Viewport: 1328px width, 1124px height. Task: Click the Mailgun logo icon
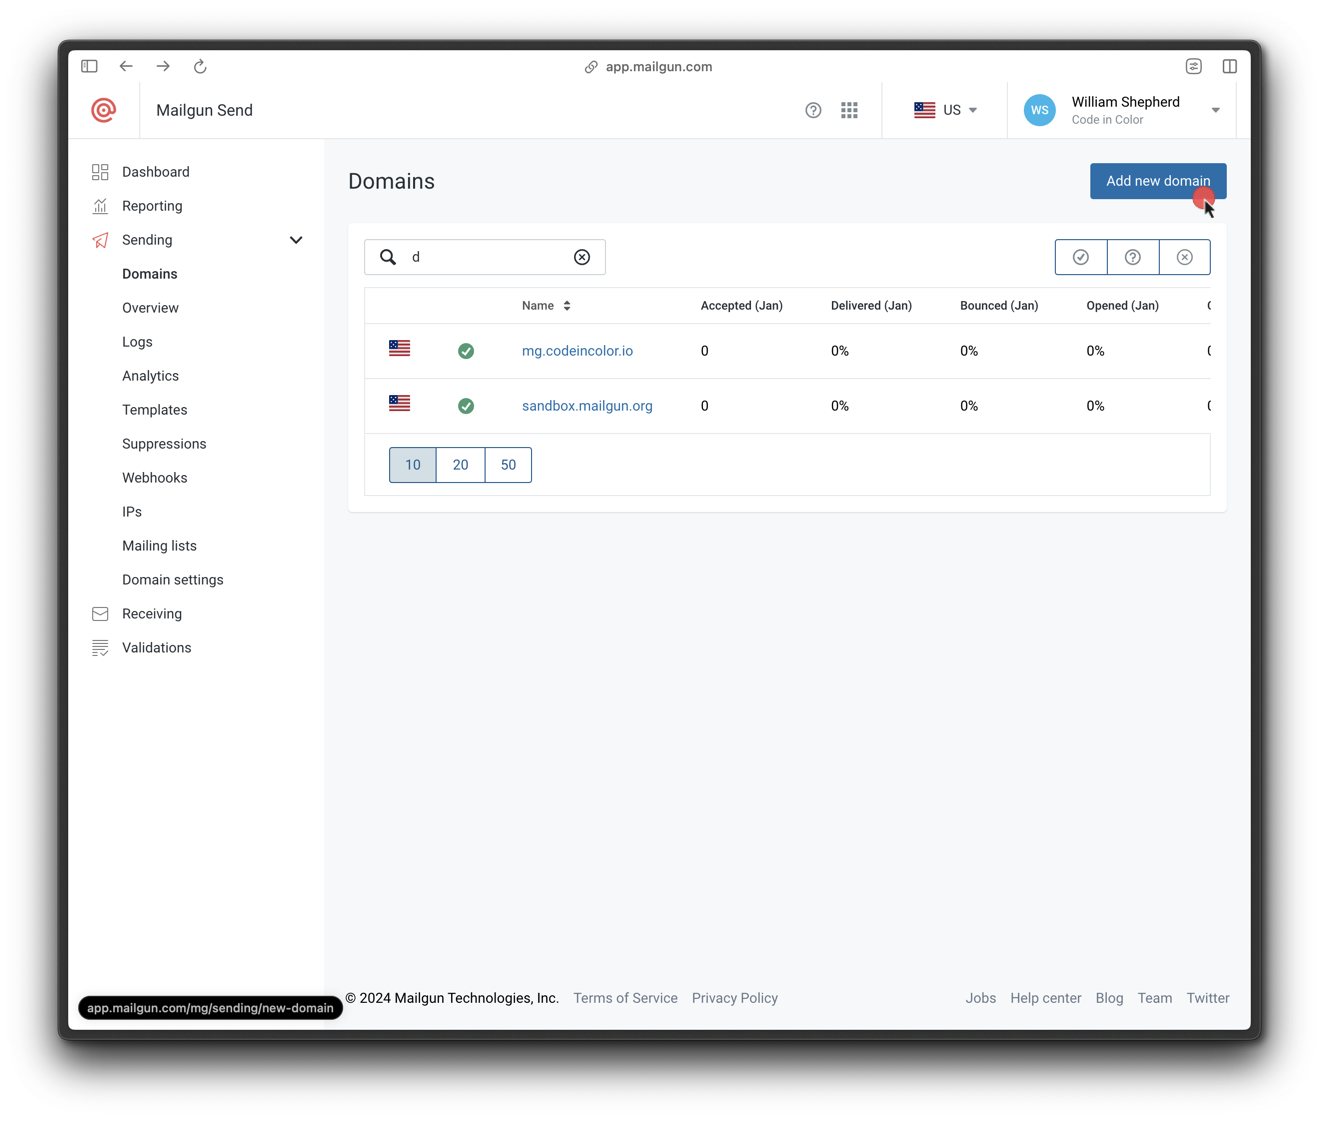[x=104, y=110]
